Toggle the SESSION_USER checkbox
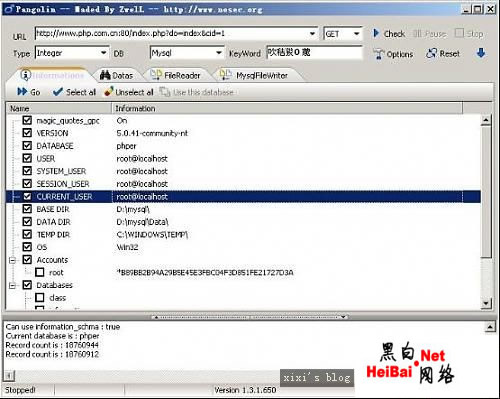Screen dimensions: 500x399 (x=27, y=184)
